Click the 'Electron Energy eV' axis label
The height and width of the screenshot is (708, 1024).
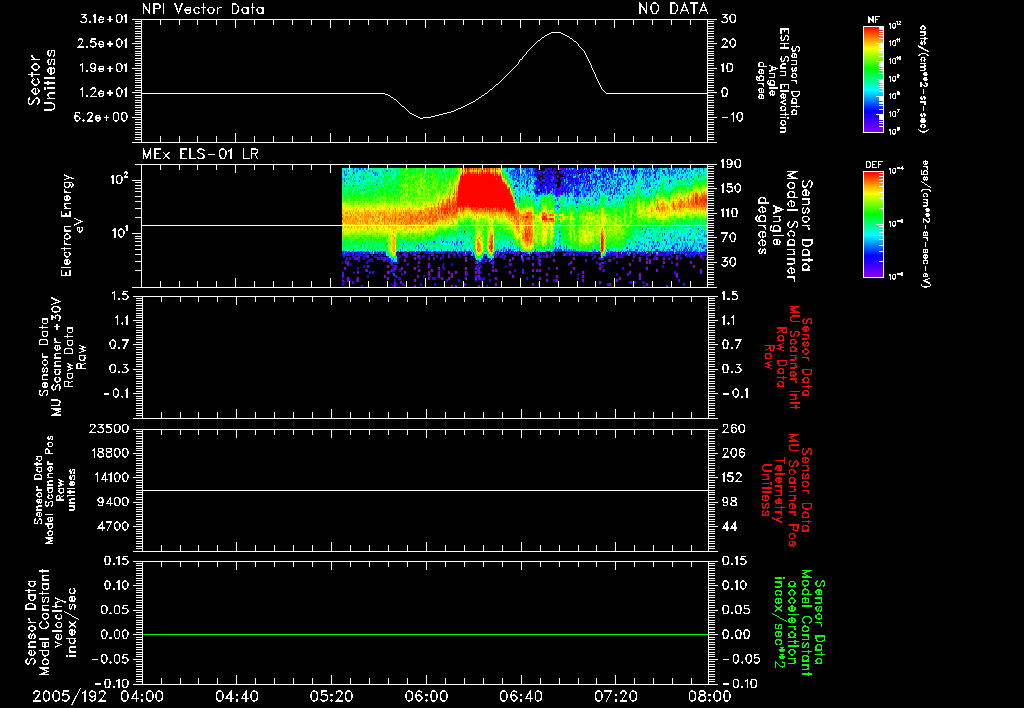pyautogui.click(x=73, y=225)
